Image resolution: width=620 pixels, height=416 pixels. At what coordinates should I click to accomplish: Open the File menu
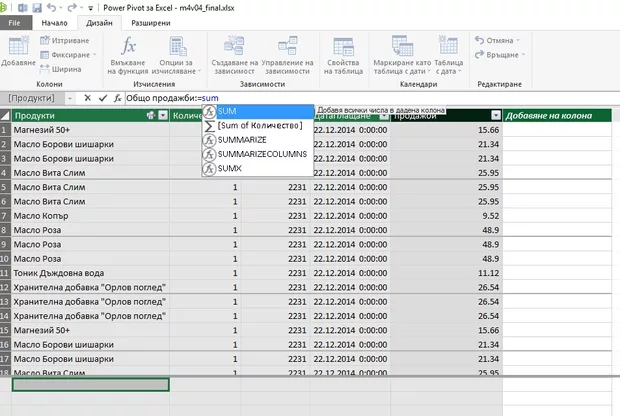coord(16,21)
